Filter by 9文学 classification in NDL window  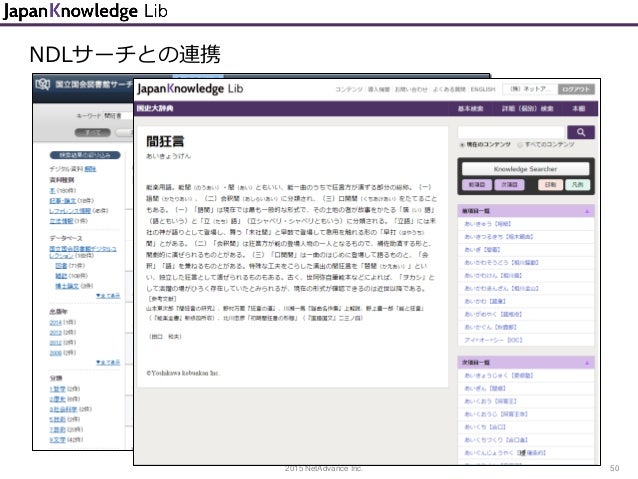[57, 440]
